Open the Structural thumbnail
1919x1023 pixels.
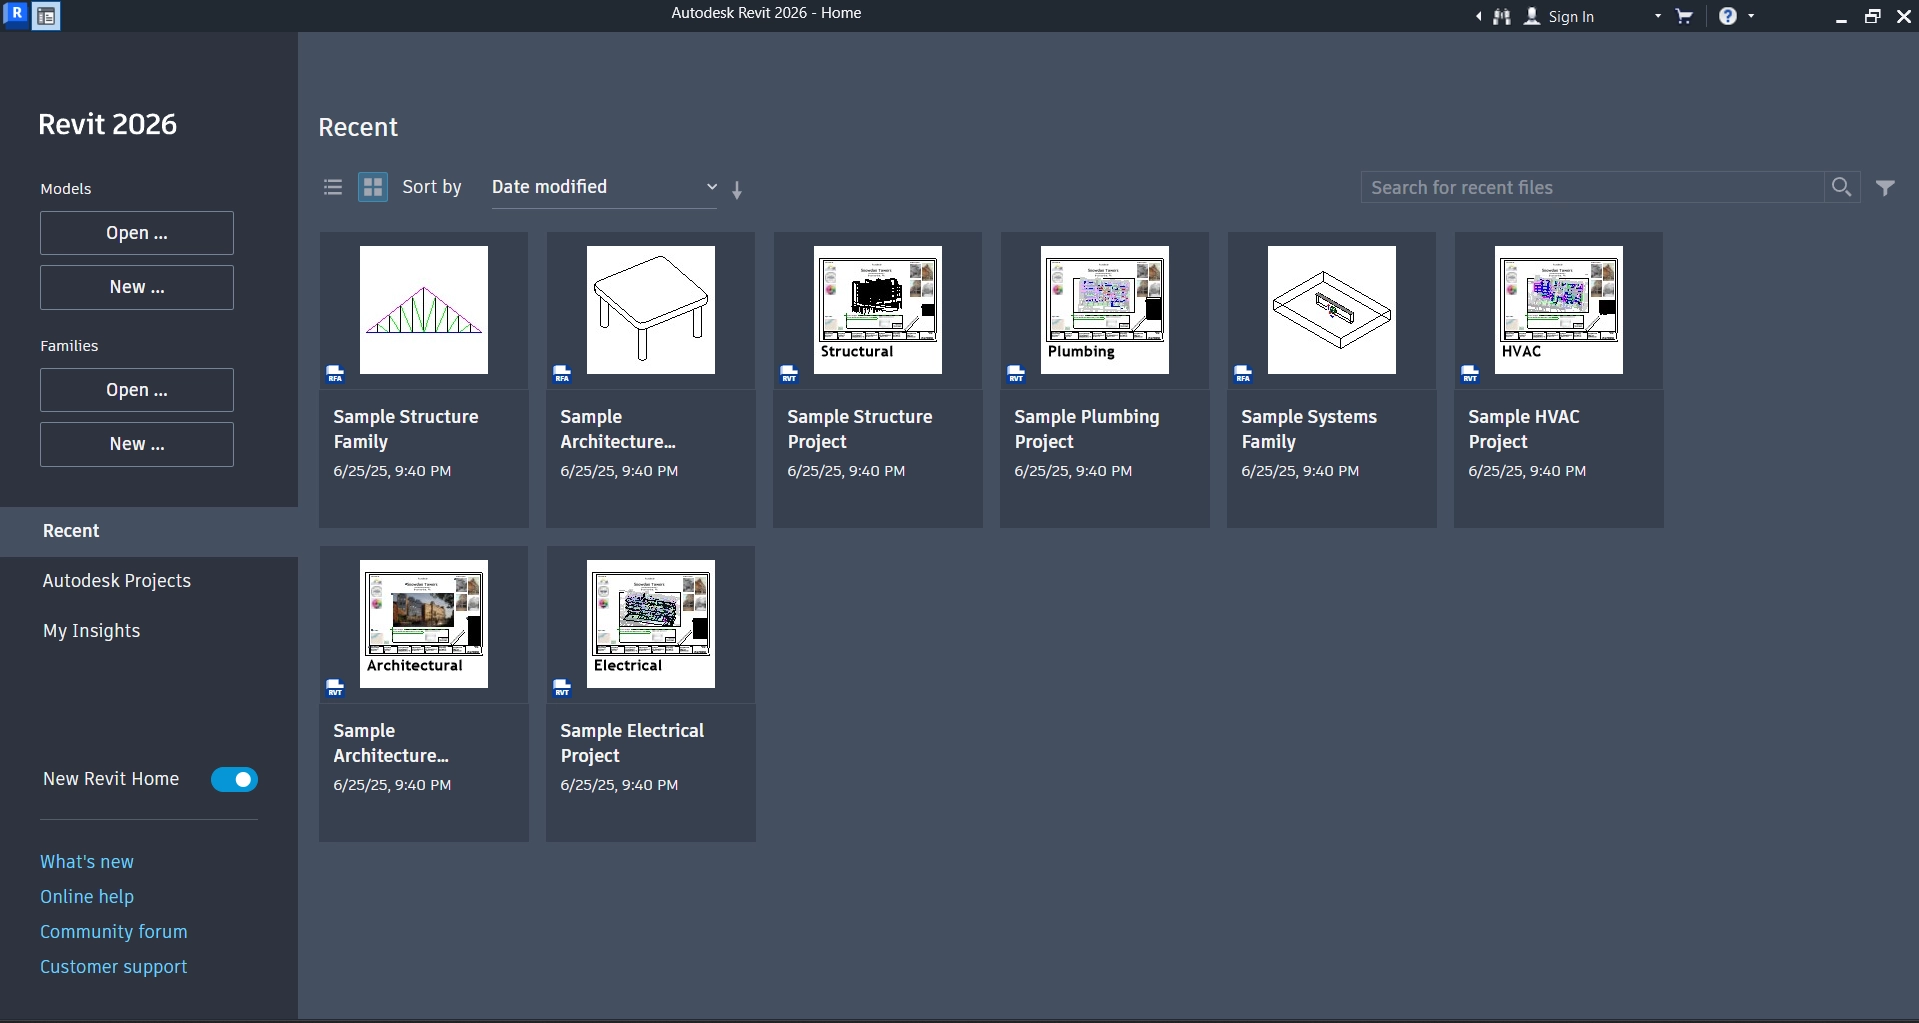point(878,310)
